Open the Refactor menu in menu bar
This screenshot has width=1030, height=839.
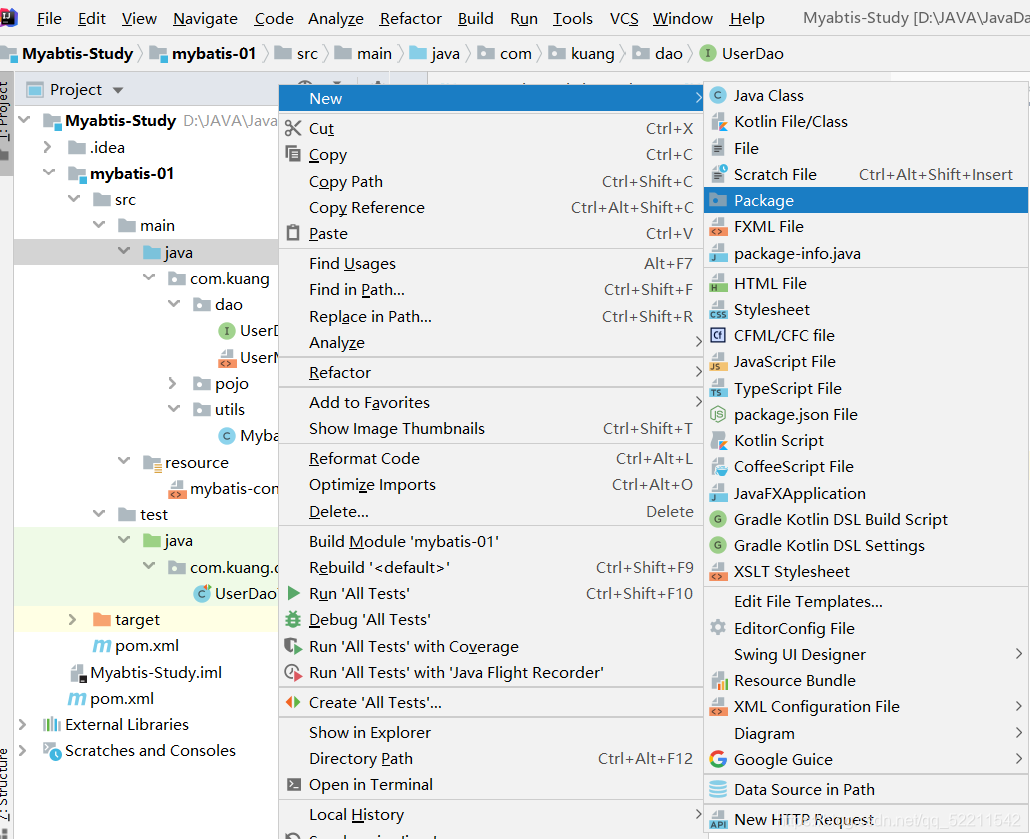[x=411, y=18]
